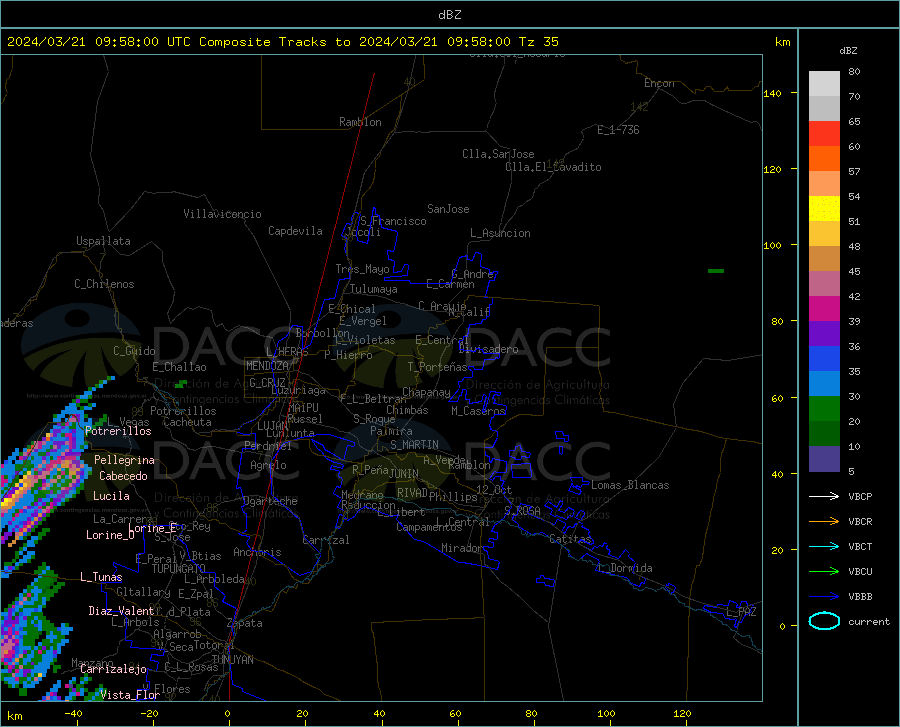Click the TUNUYAN map label
This screenshot has width=900, height=727.
(232, 660)
